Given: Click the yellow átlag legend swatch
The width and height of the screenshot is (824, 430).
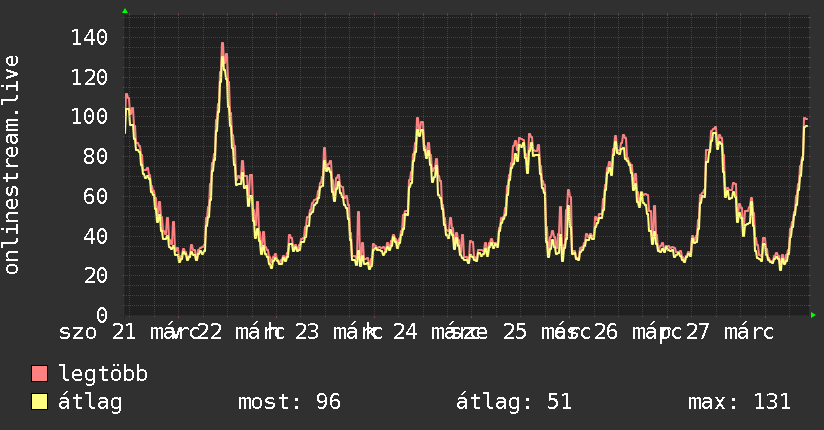Looking at the screenshot, I should [x=39, y=402].
